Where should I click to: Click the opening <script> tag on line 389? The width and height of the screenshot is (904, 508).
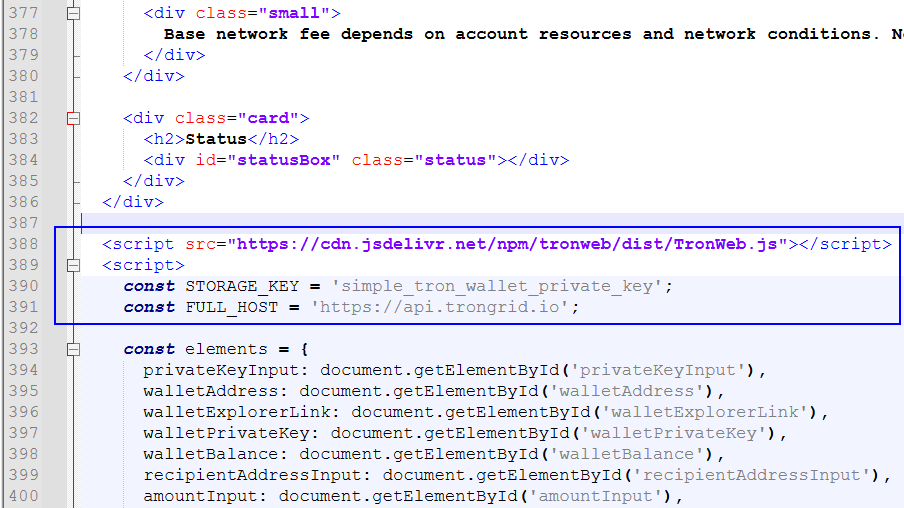point(144,265)
